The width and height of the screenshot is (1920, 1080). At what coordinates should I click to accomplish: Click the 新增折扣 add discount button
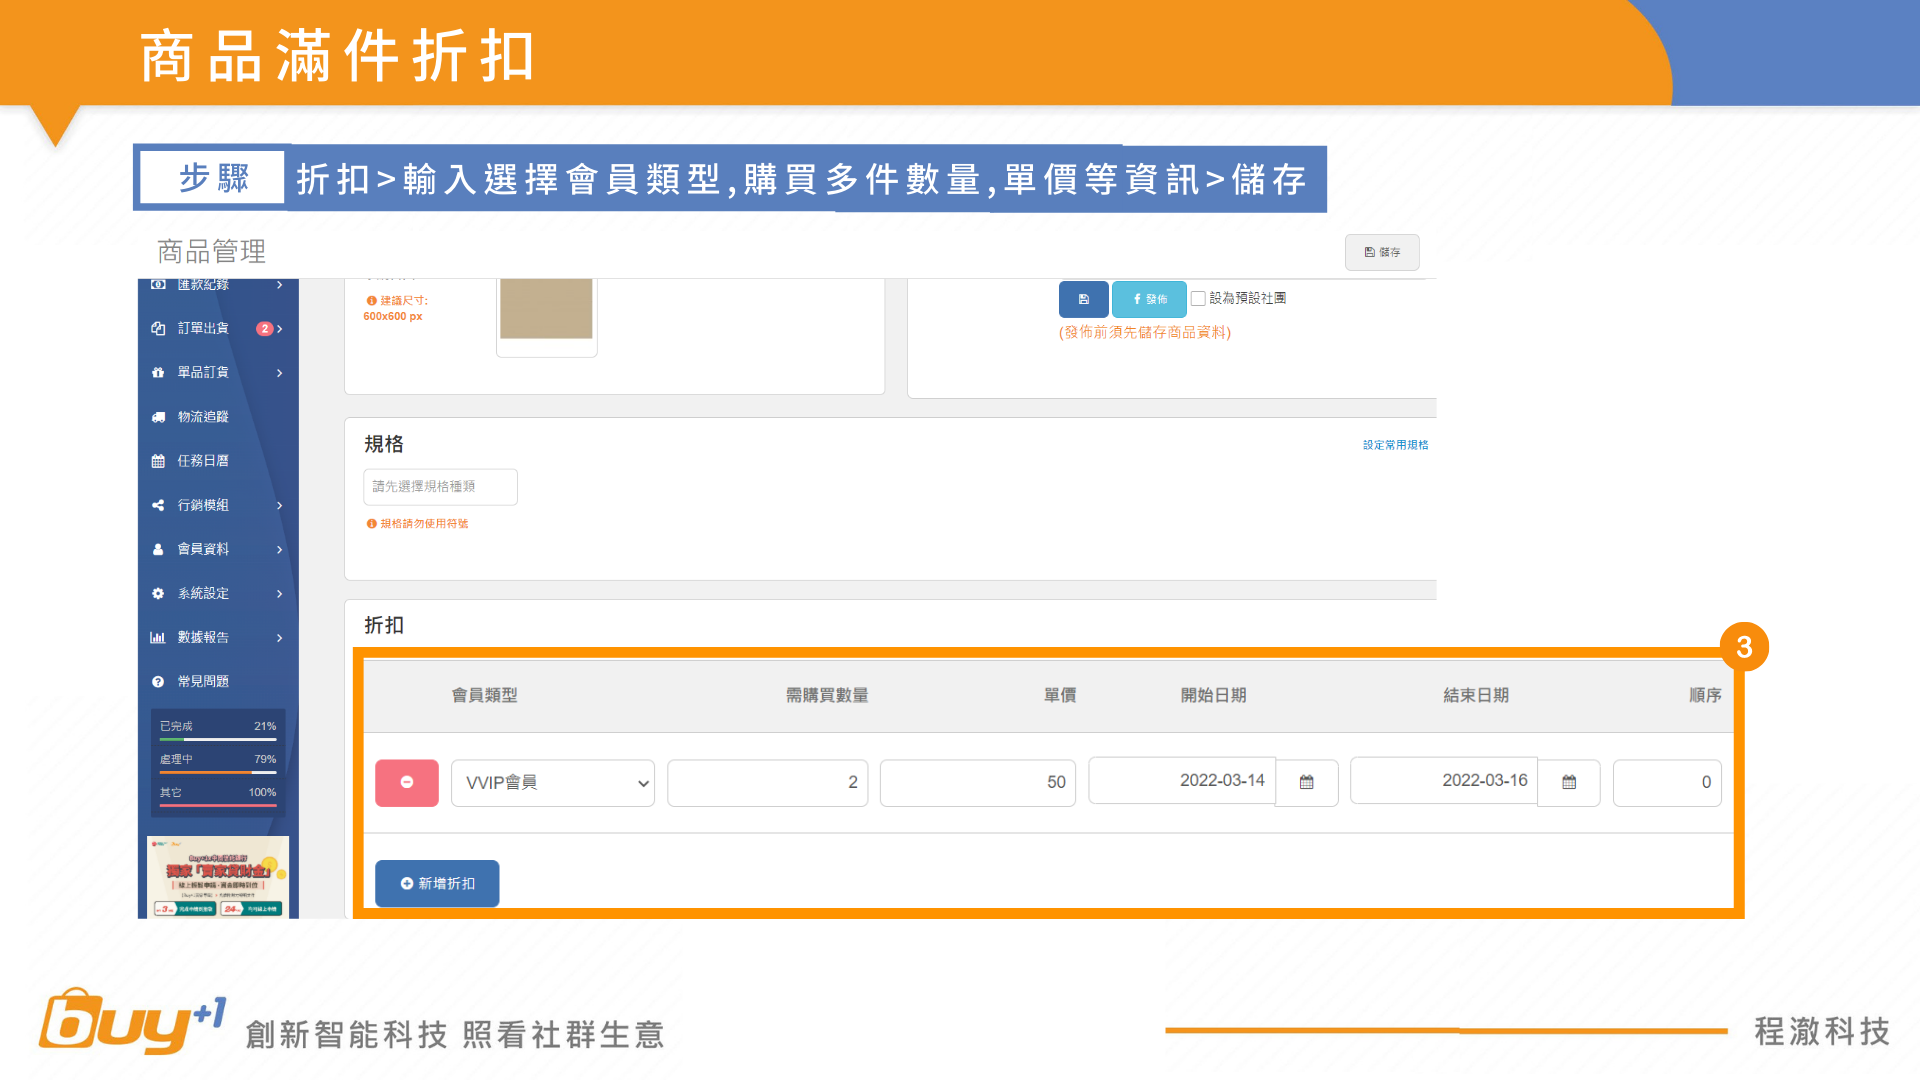(437, 884)
